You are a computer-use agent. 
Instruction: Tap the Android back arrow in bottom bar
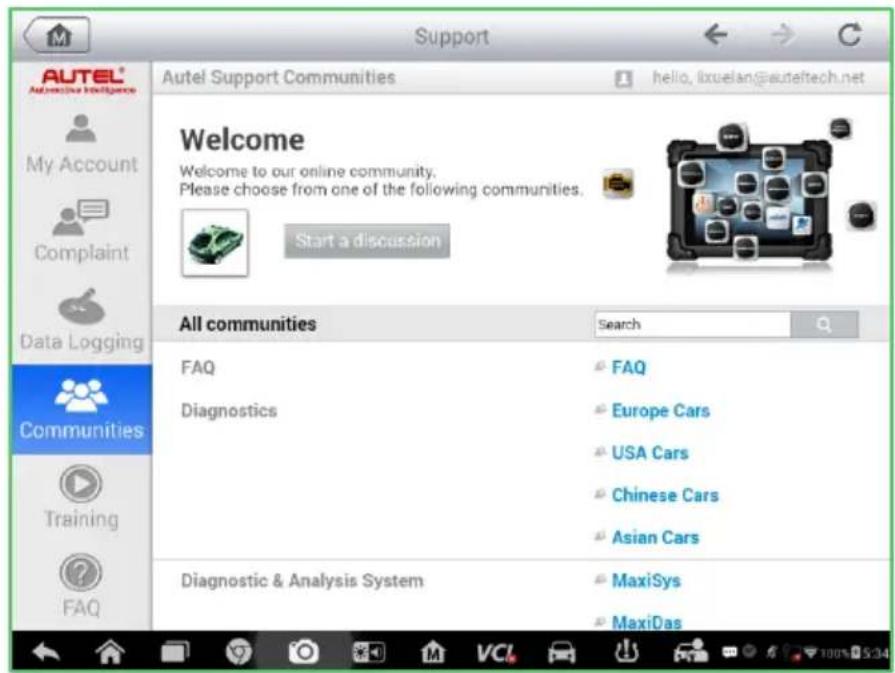(46, 652)
